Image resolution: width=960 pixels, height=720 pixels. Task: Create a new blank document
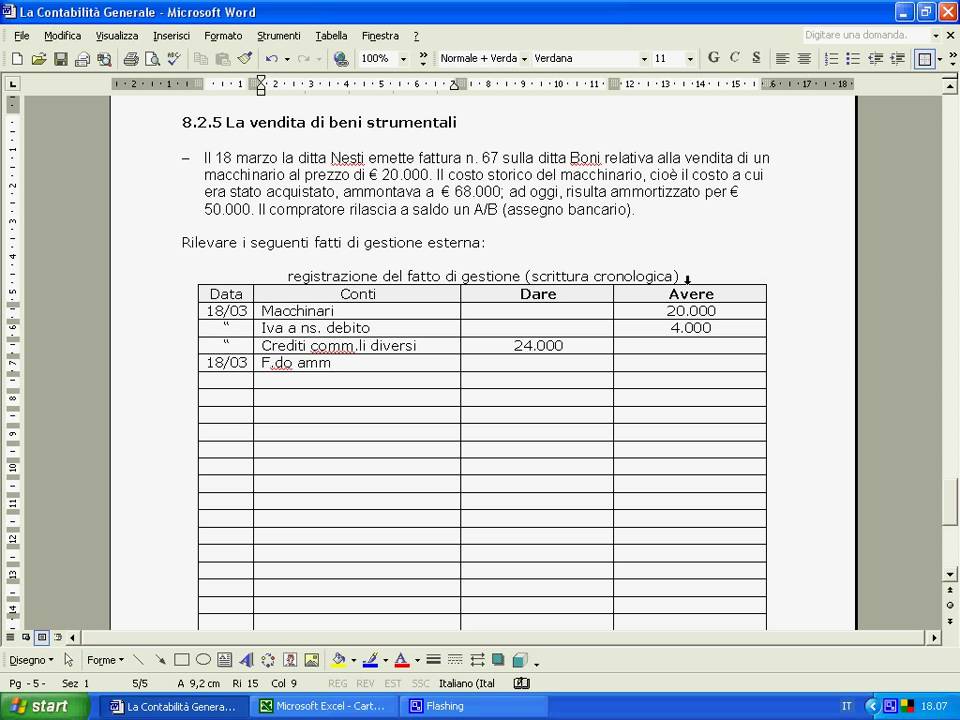[x=17, y=59]
